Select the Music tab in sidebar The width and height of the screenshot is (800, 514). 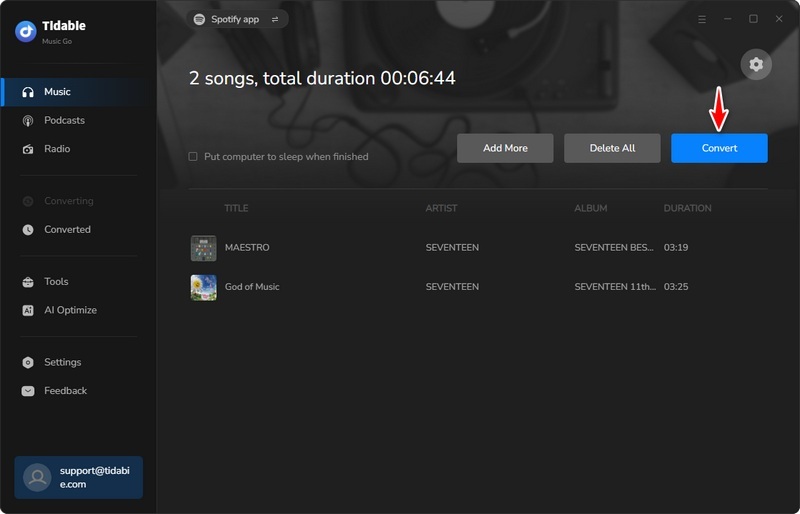click(x=57, y=92)
